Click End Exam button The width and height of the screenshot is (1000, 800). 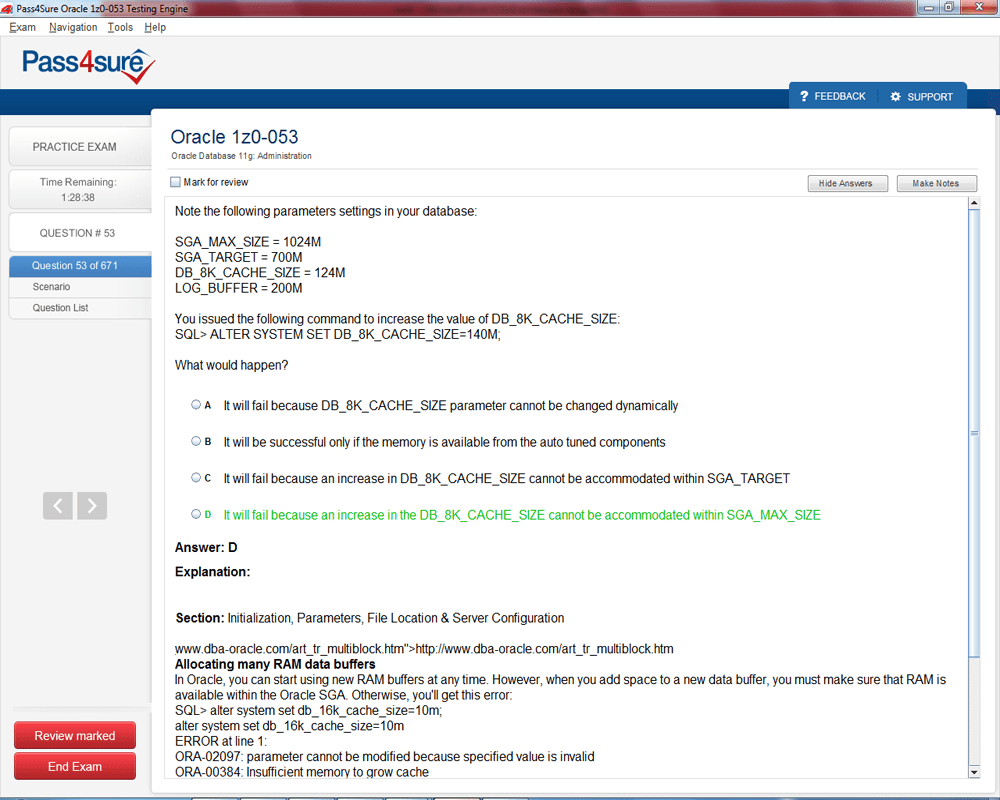75,766
